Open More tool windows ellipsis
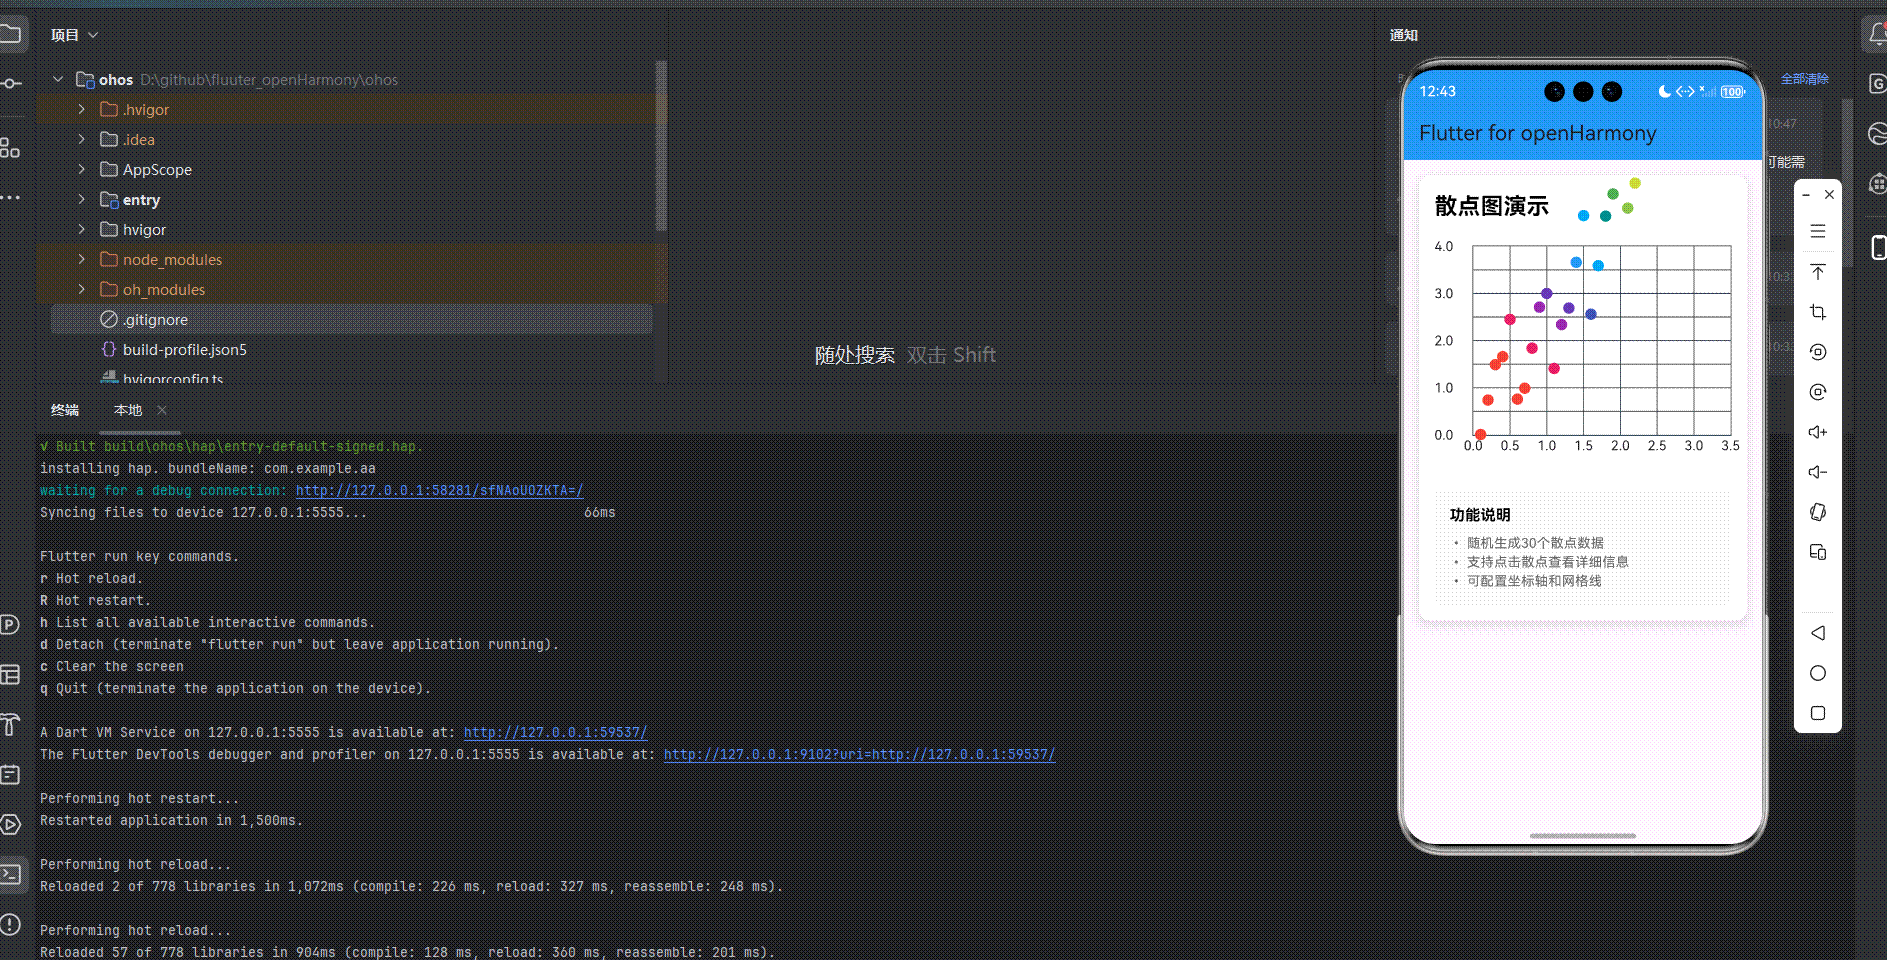 coord(10,198)
